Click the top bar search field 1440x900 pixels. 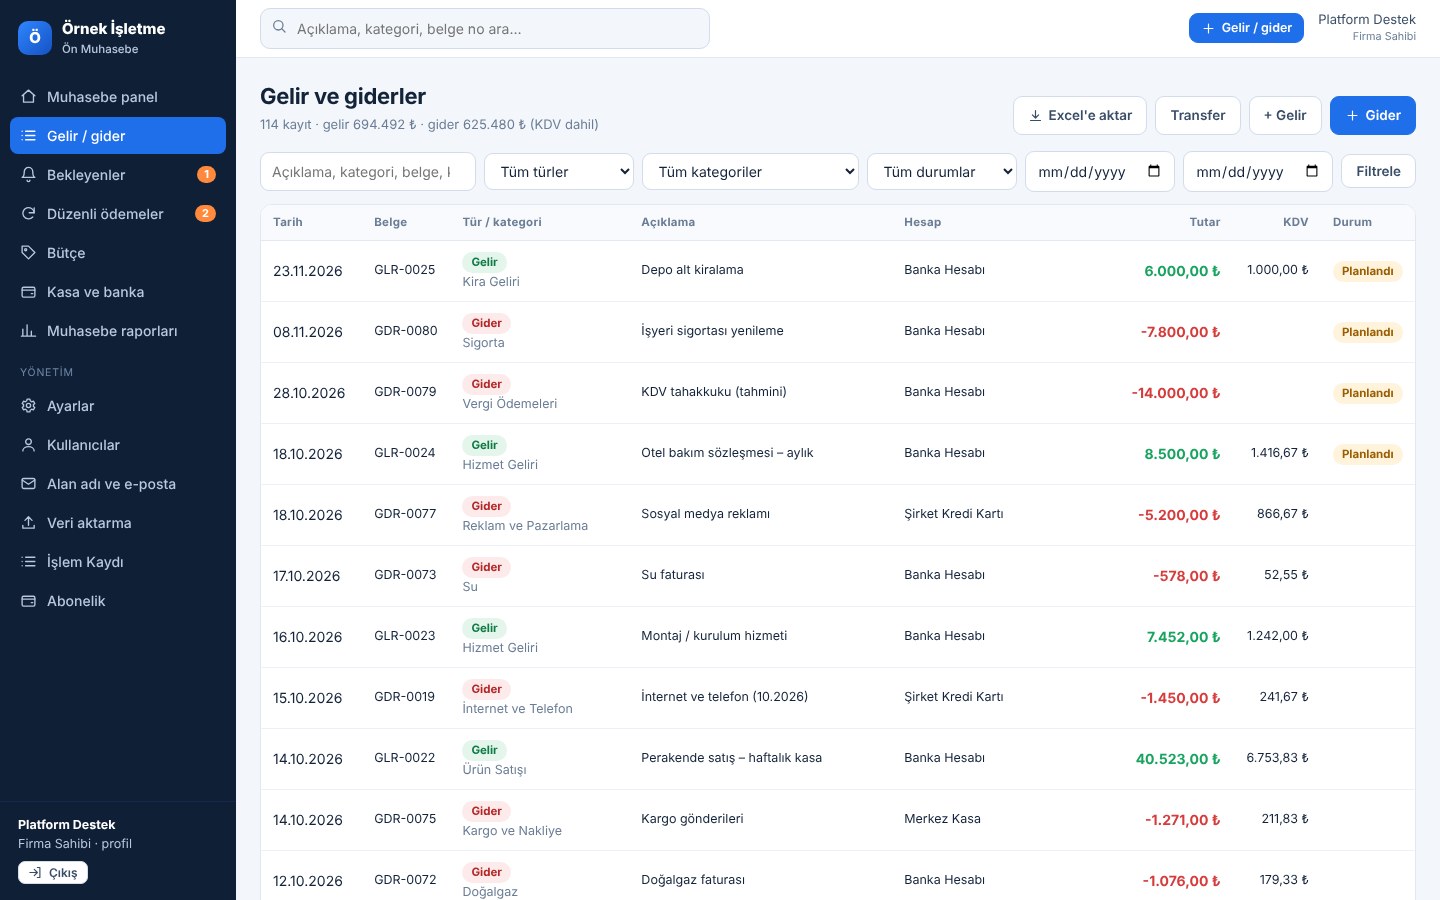[485, 29]
